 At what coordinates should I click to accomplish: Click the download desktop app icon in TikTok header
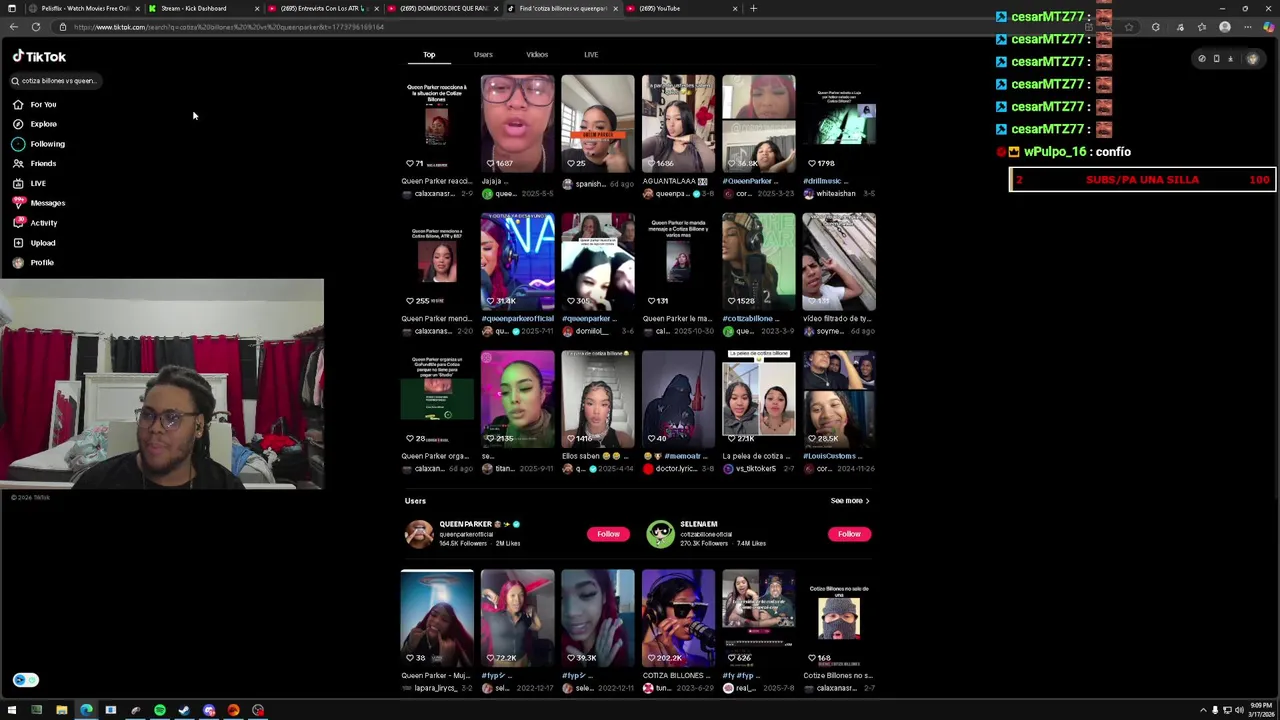1230,59
